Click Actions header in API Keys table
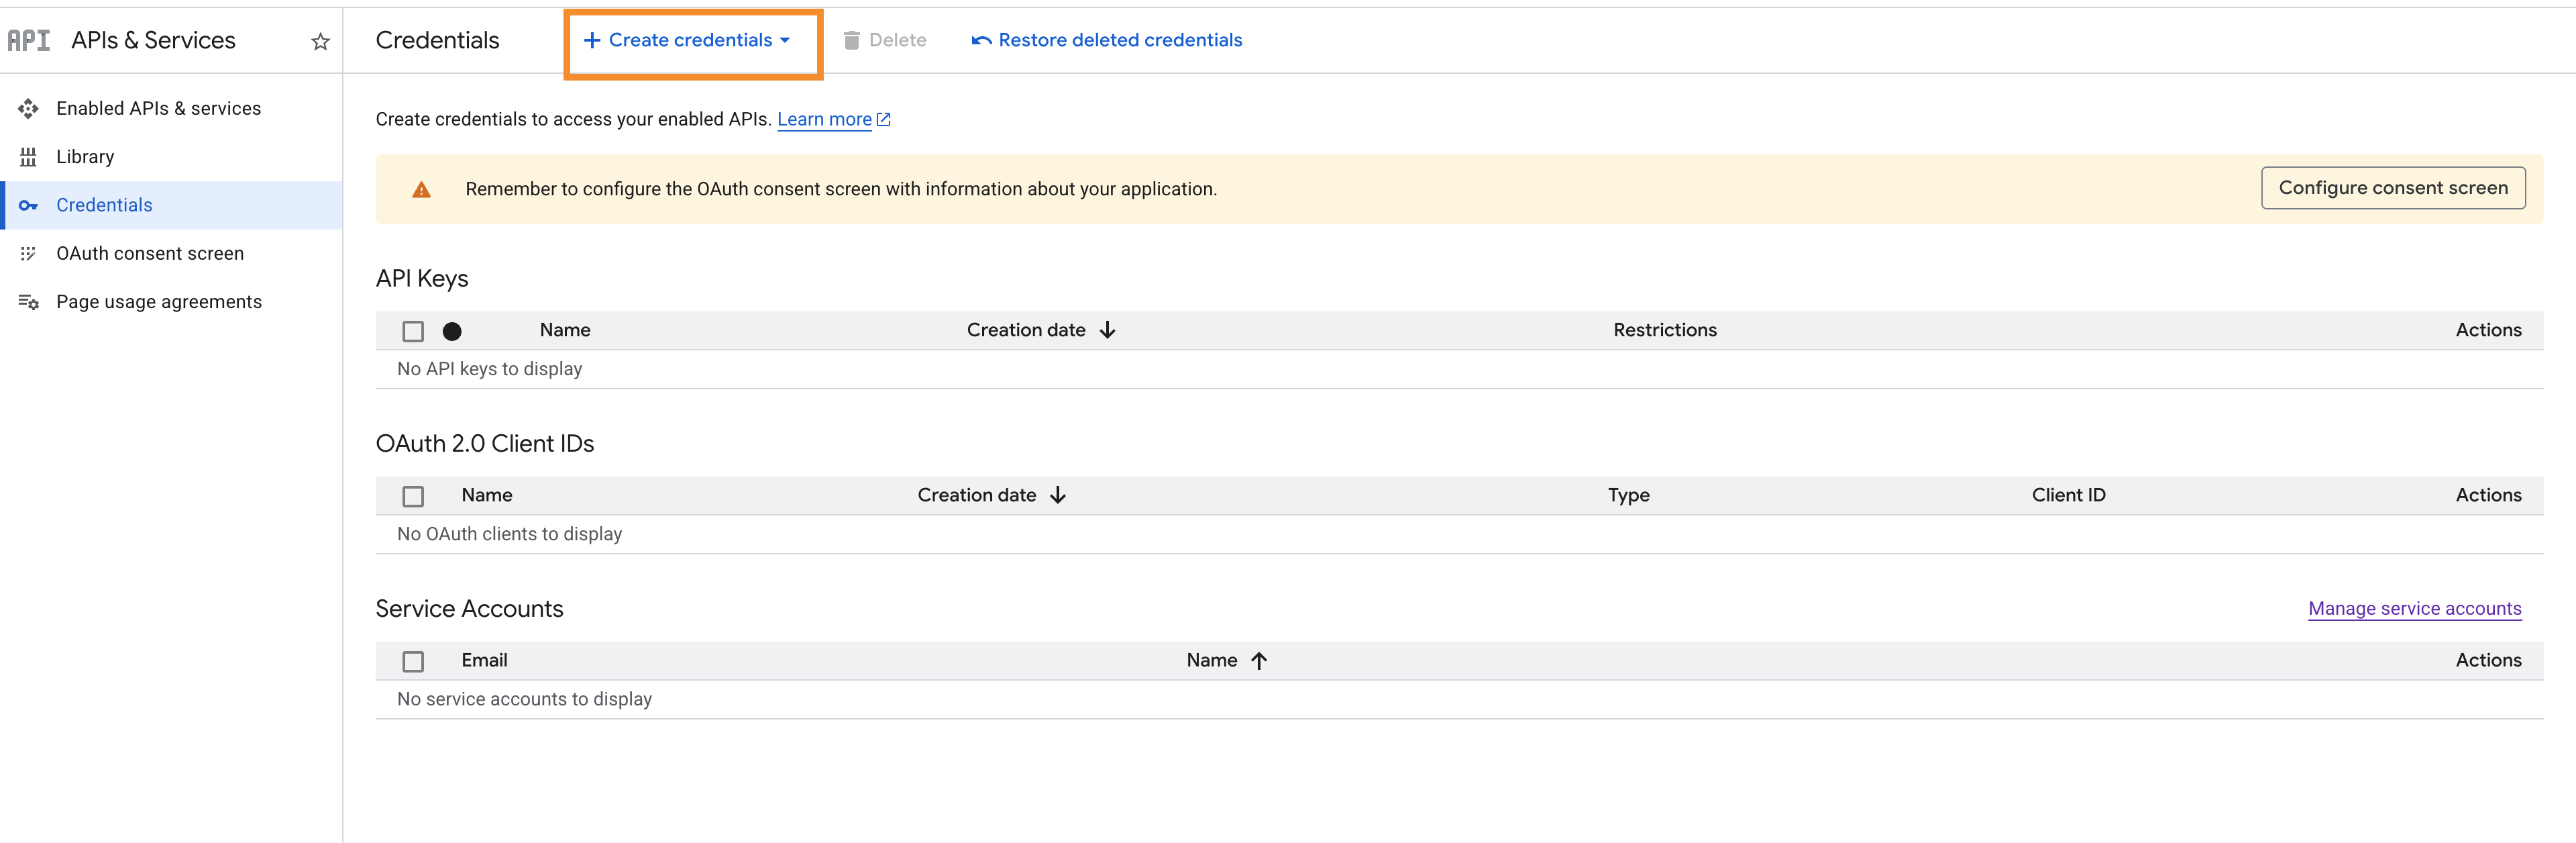Screen dimensions: 2576x843 click(2488, 330)
